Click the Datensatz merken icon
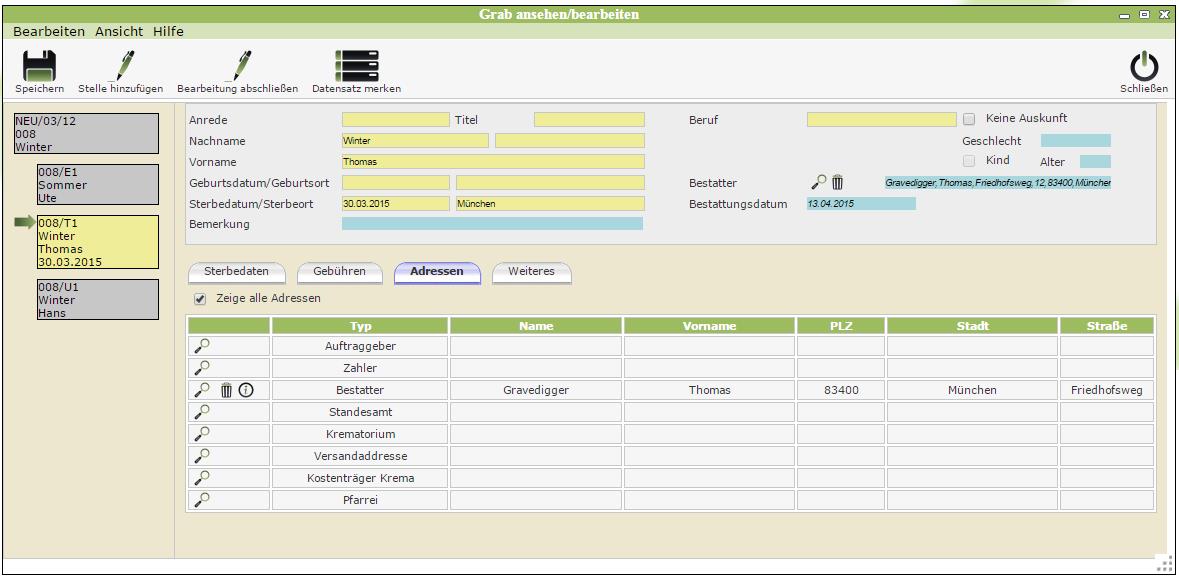 tap(356, 66)
